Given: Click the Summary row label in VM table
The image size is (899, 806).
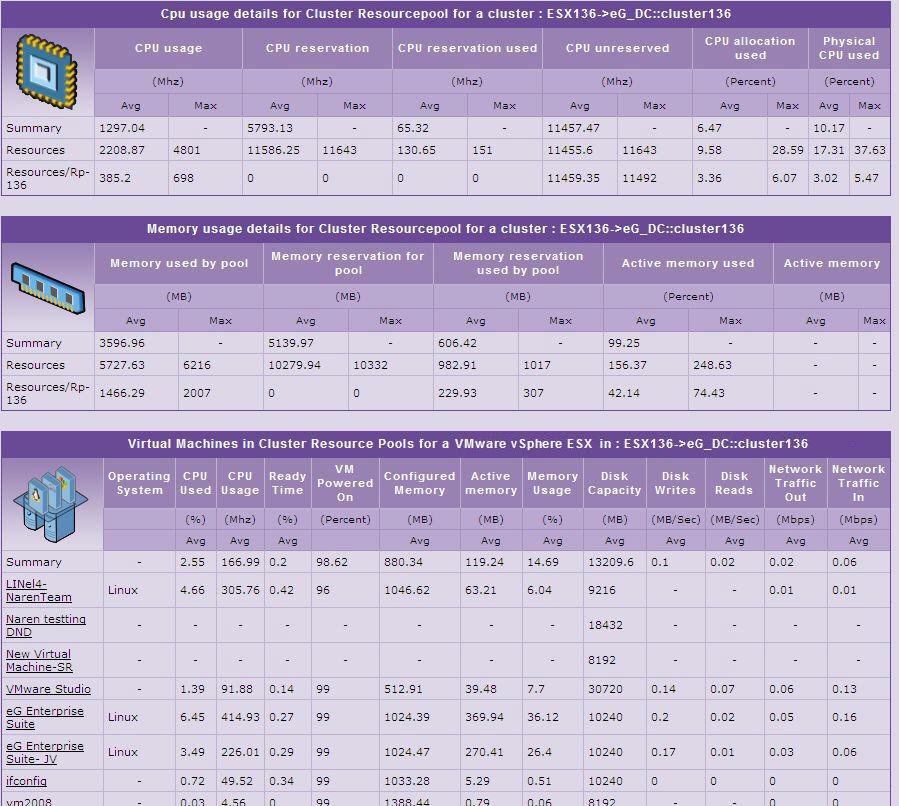Looking at the screenshot, I should point(34,562).
